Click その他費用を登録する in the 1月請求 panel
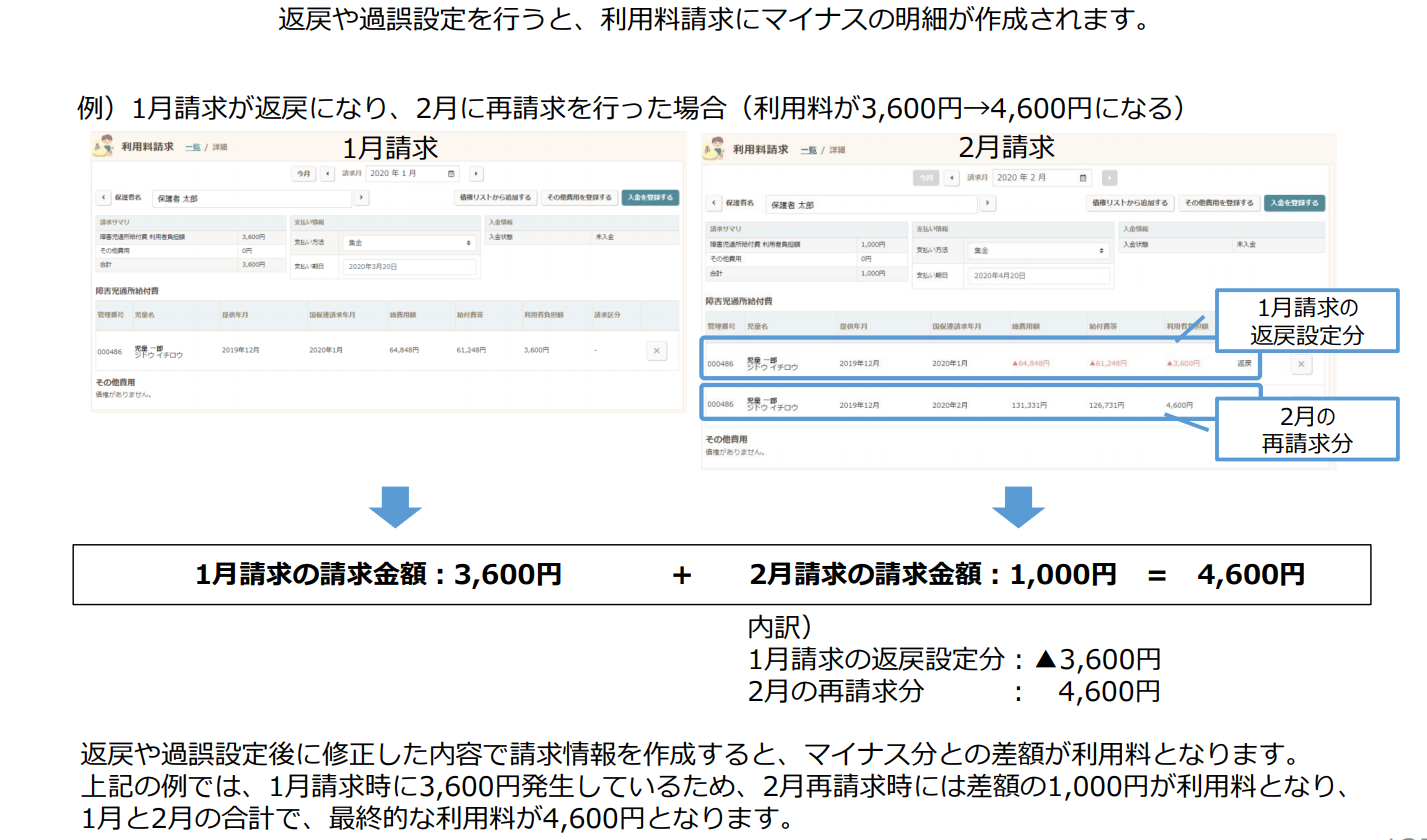This screenshot has height=840, width=1427. tap(578, 198)
